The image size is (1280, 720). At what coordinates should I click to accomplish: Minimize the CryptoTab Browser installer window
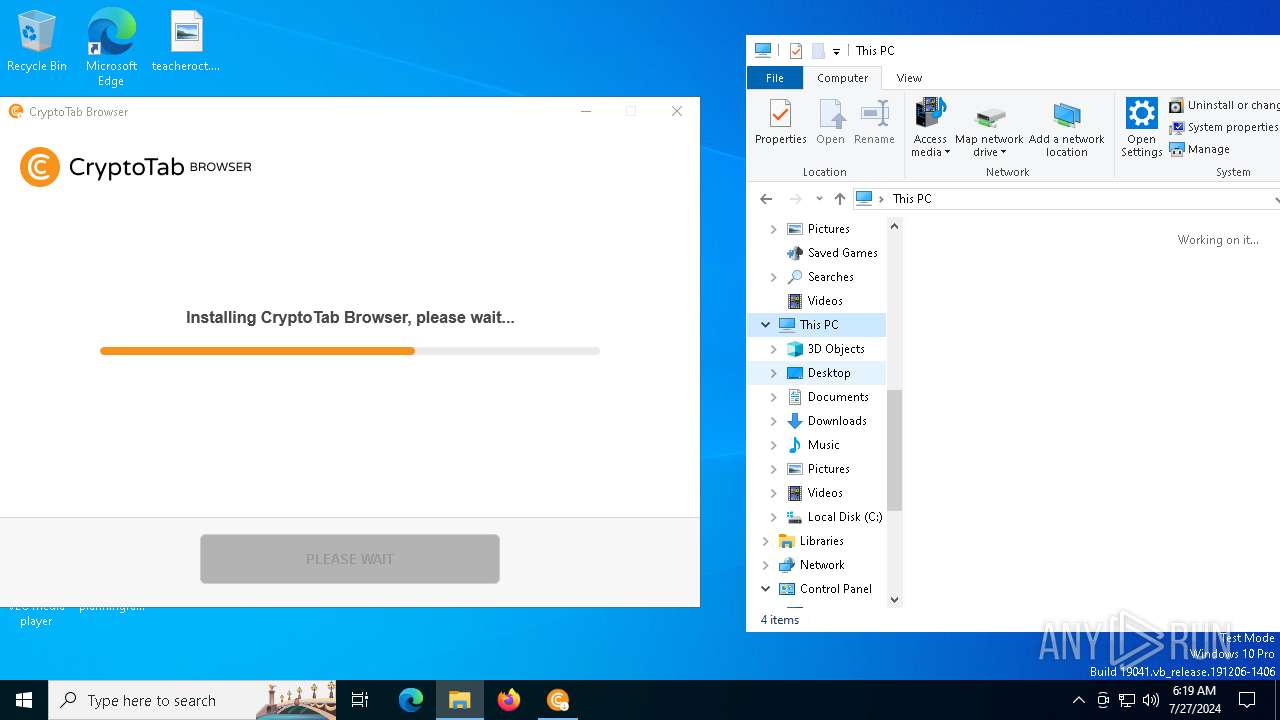(586, 111)
